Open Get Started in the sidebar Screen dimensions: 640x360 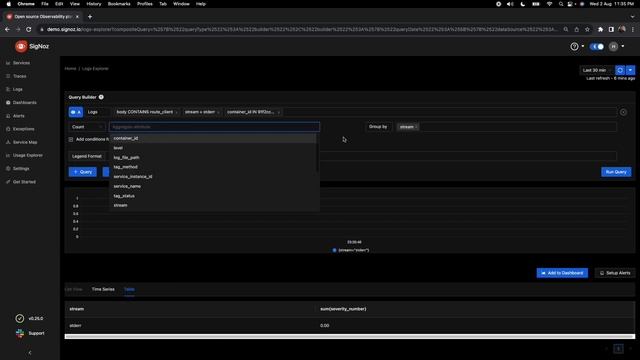[x=24, y=182]
